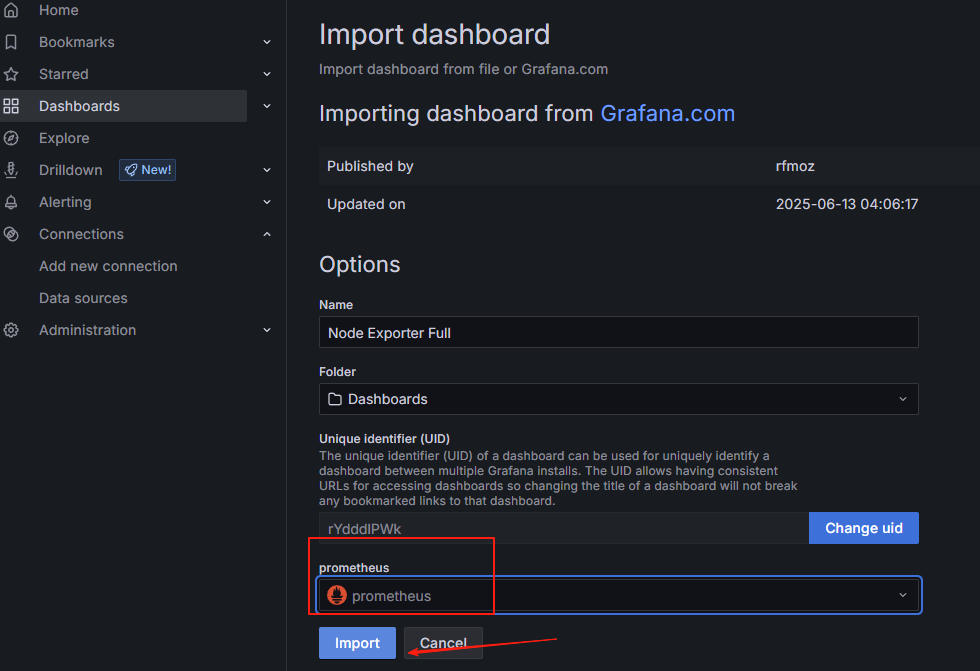The height and width of the screenshot is (671, 980).
Task: Click the folder icon in Folder field
Action: click(335, 399)
